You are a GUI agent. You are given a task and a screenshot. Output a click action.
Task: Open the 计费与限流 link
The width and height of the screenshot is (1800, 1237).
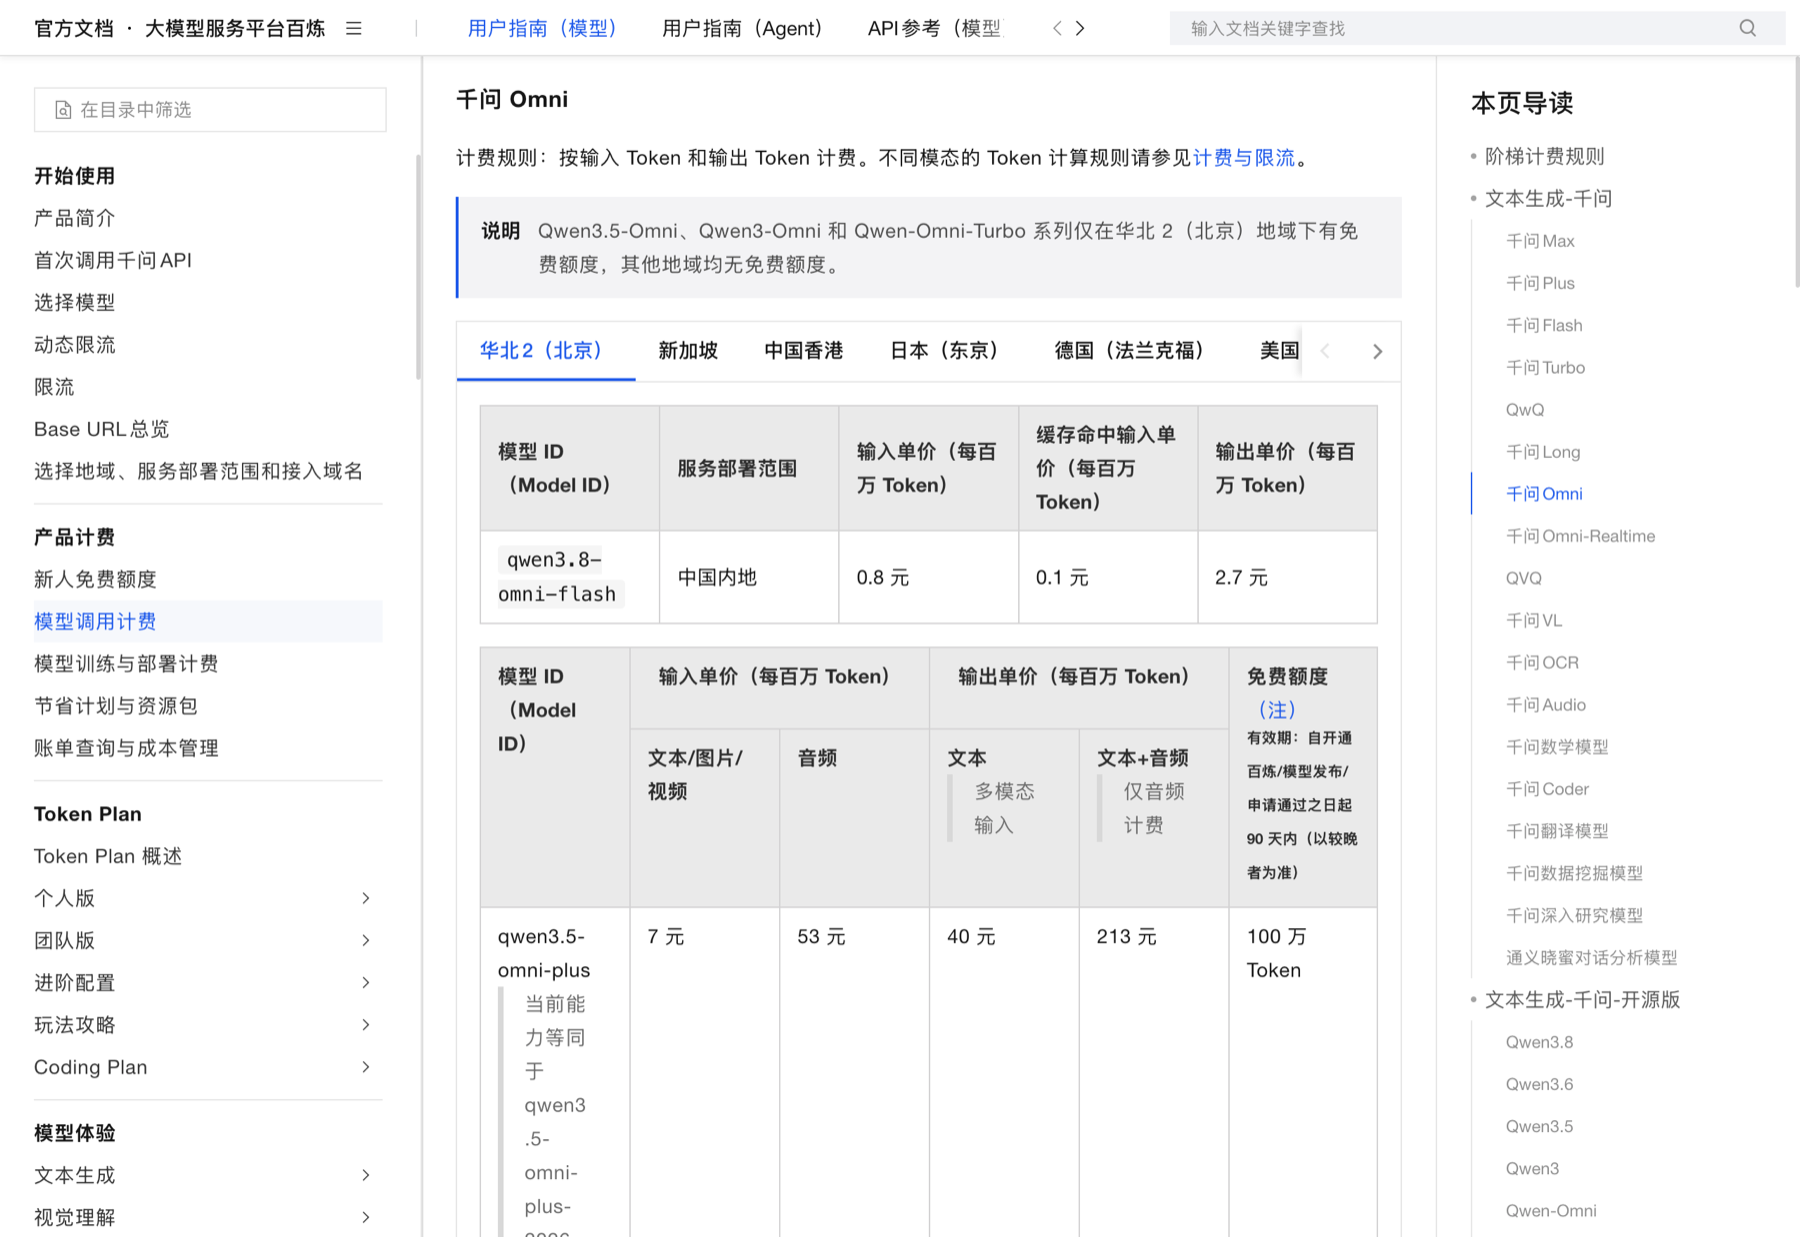click(x=1244, y=157)
